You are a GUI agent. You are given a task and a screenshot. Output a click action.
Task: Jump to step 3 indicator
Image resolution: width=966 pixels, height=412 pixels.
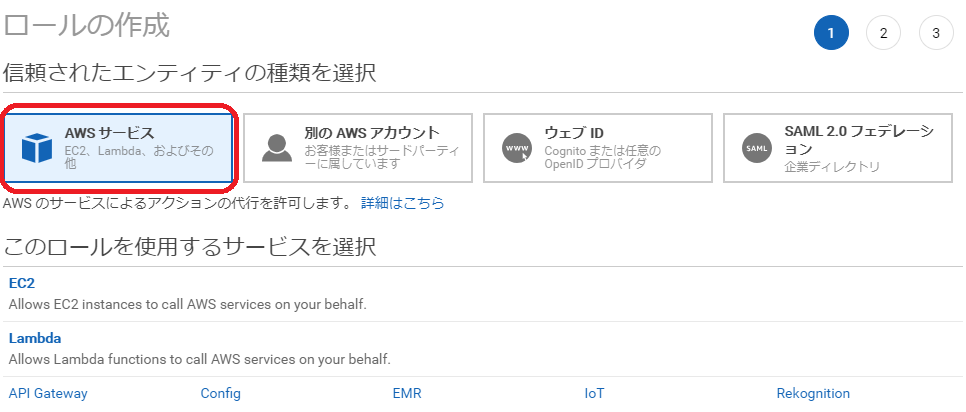[x=936, y=33]
